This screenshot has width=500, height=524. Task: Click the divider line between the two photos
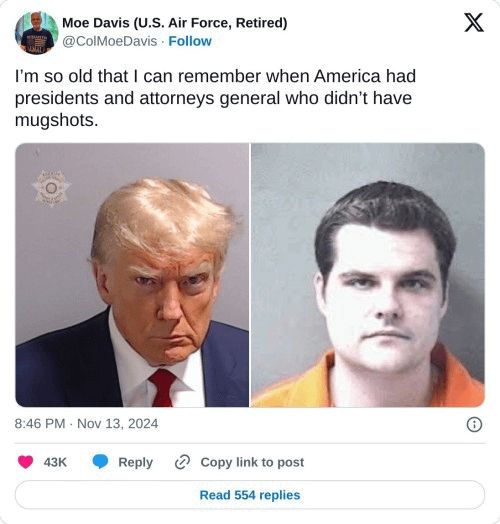250,275
